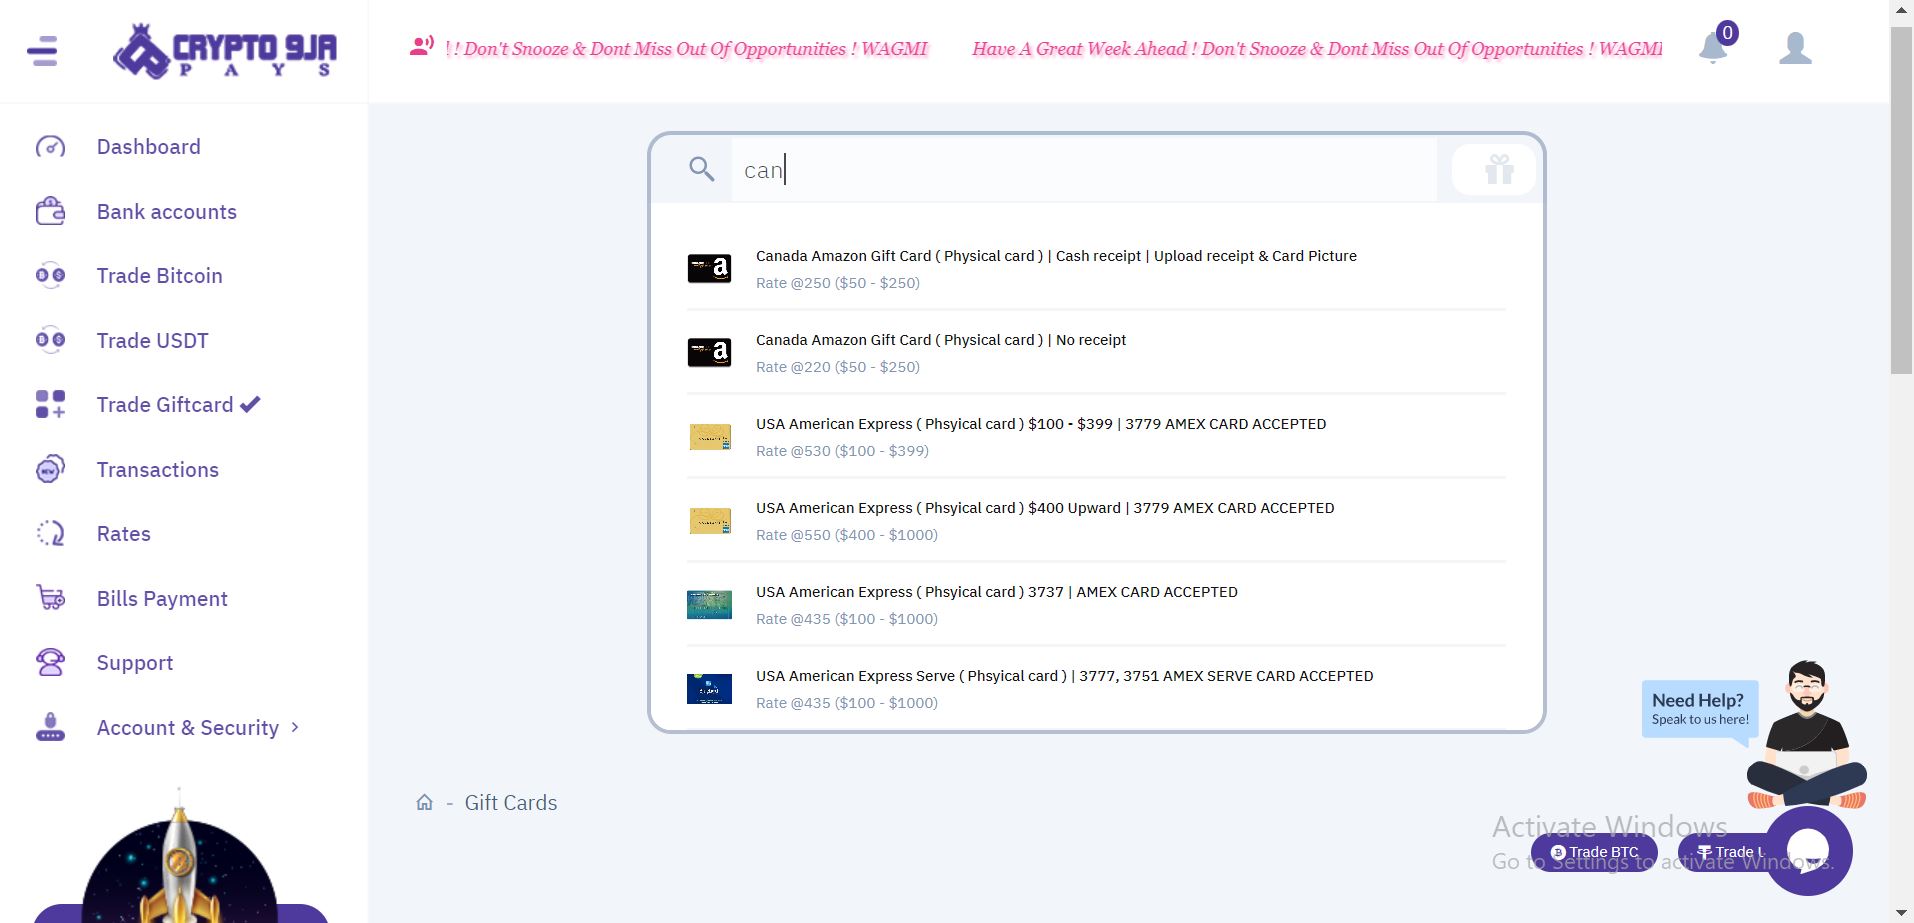This screenshot has width=1914, height=923.
Task: Click the Bills Payment cart icon
Action: coord(50,598)
